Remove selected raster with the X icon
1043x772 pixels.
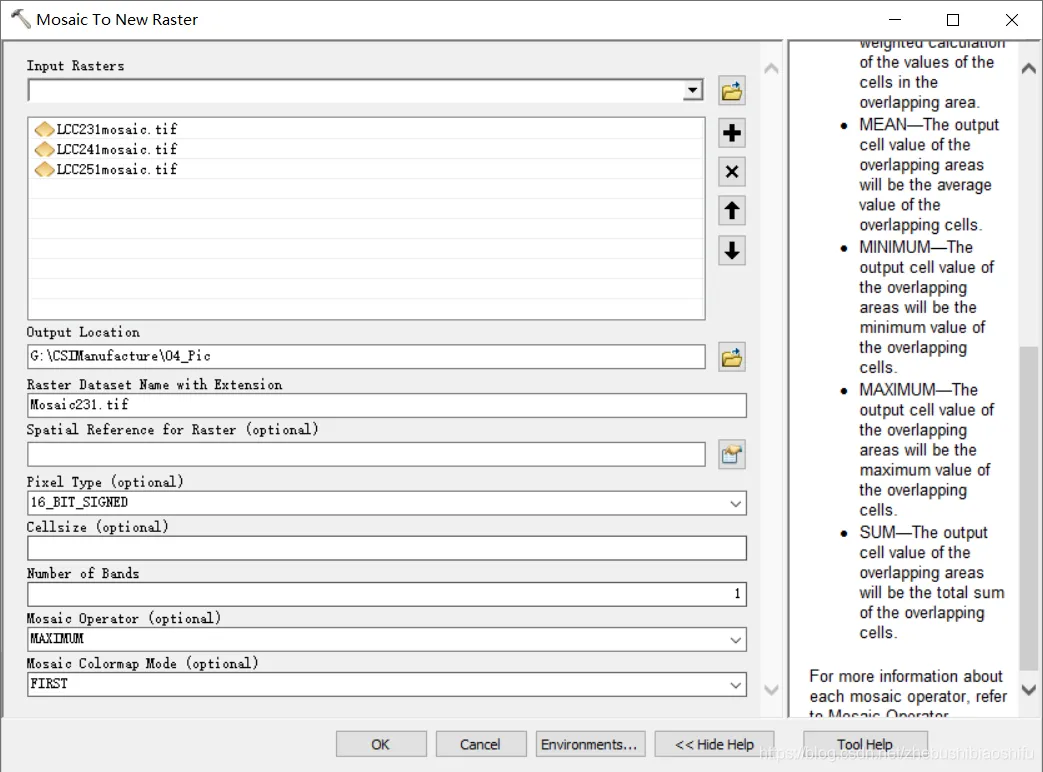coord(732,172)
